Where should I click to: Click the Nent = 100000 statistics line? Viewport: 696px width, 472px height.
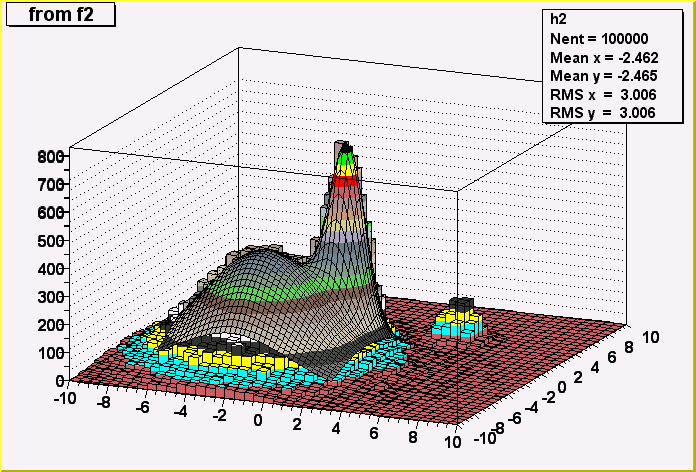[599, 37]
